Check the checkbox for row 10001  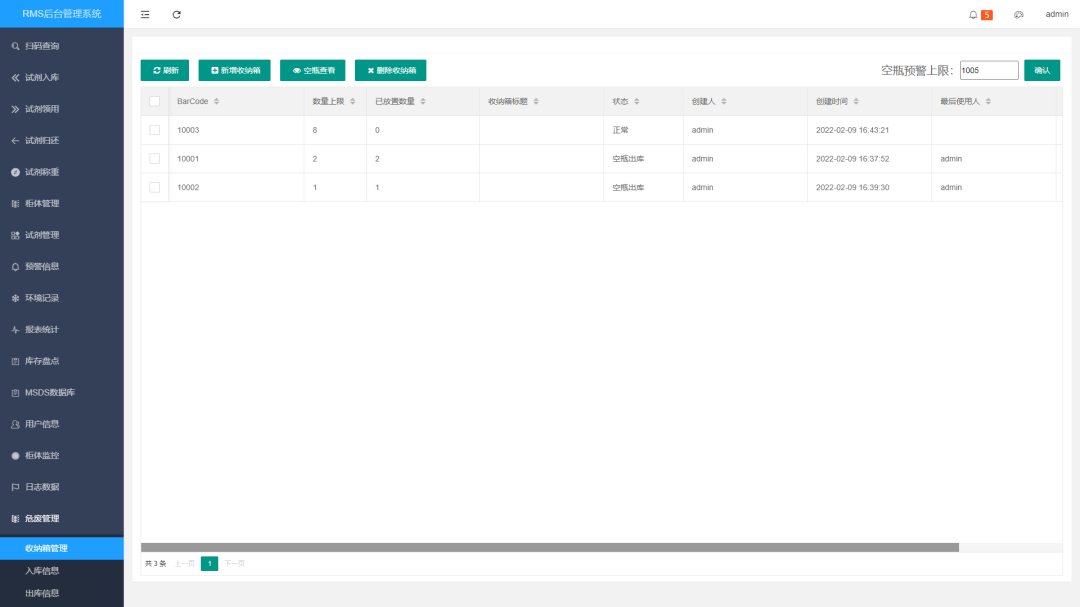pos(154,158)
